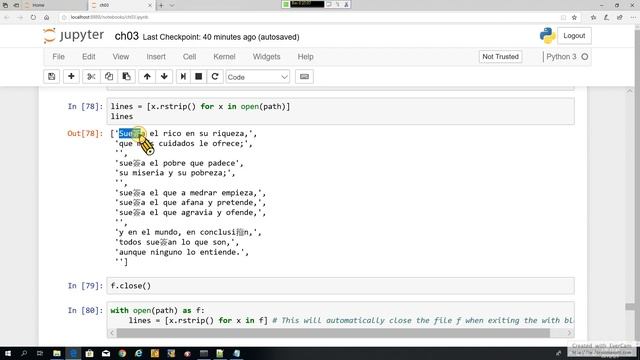Viewport: 640px width, 360px height.
Task: Open the Help menu
Action: pos(305,57)
